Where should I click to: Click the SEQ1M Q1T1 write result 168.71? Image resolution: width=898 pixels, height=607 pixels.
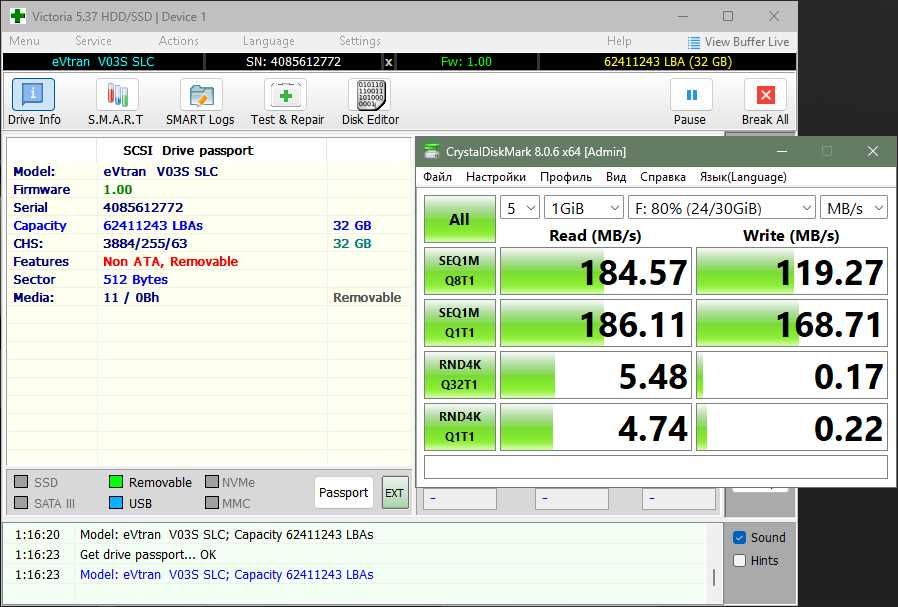(792, 323)
